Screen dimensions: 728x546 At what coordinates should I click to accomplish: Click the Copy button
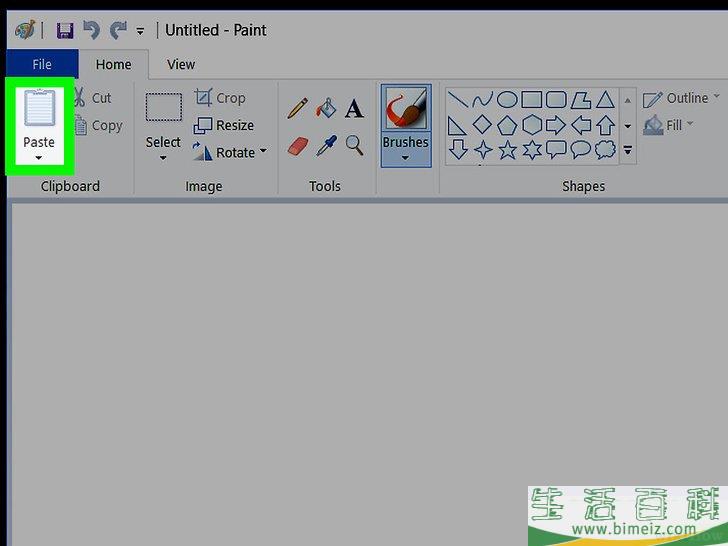click(98, 125)
